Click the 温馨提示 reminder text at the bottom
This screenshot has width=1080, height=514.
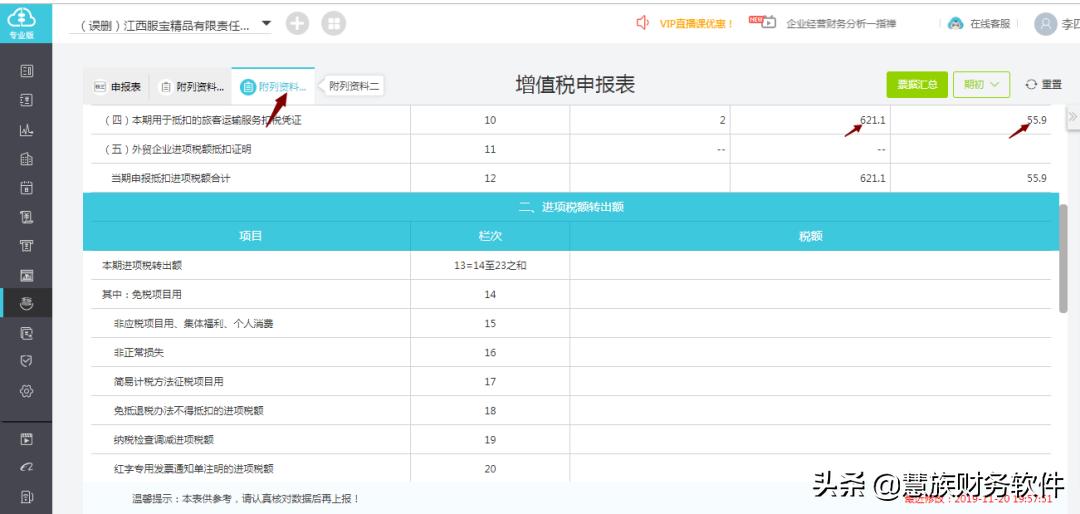click(246, 498)
